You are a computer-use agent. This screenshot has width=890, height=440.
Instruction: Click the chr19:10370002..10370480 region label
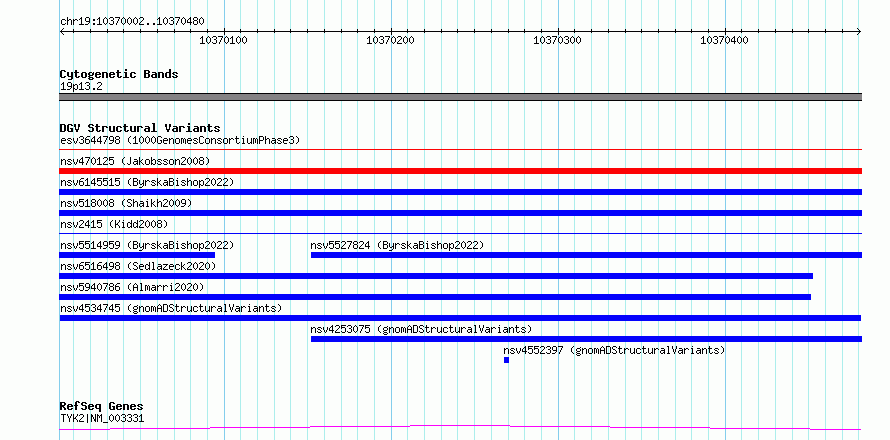click(x=132, y=22)
